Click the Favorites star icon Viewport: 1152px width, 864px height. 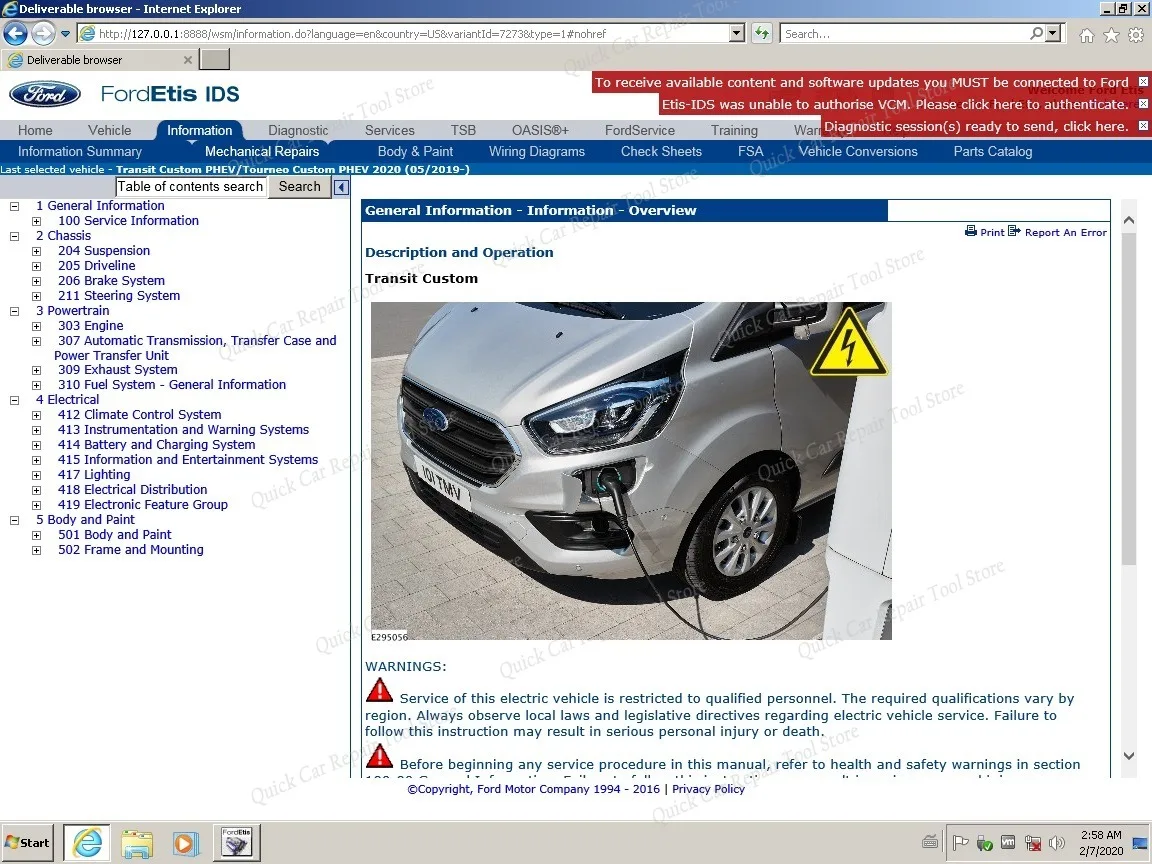[x=1111, y=34]
